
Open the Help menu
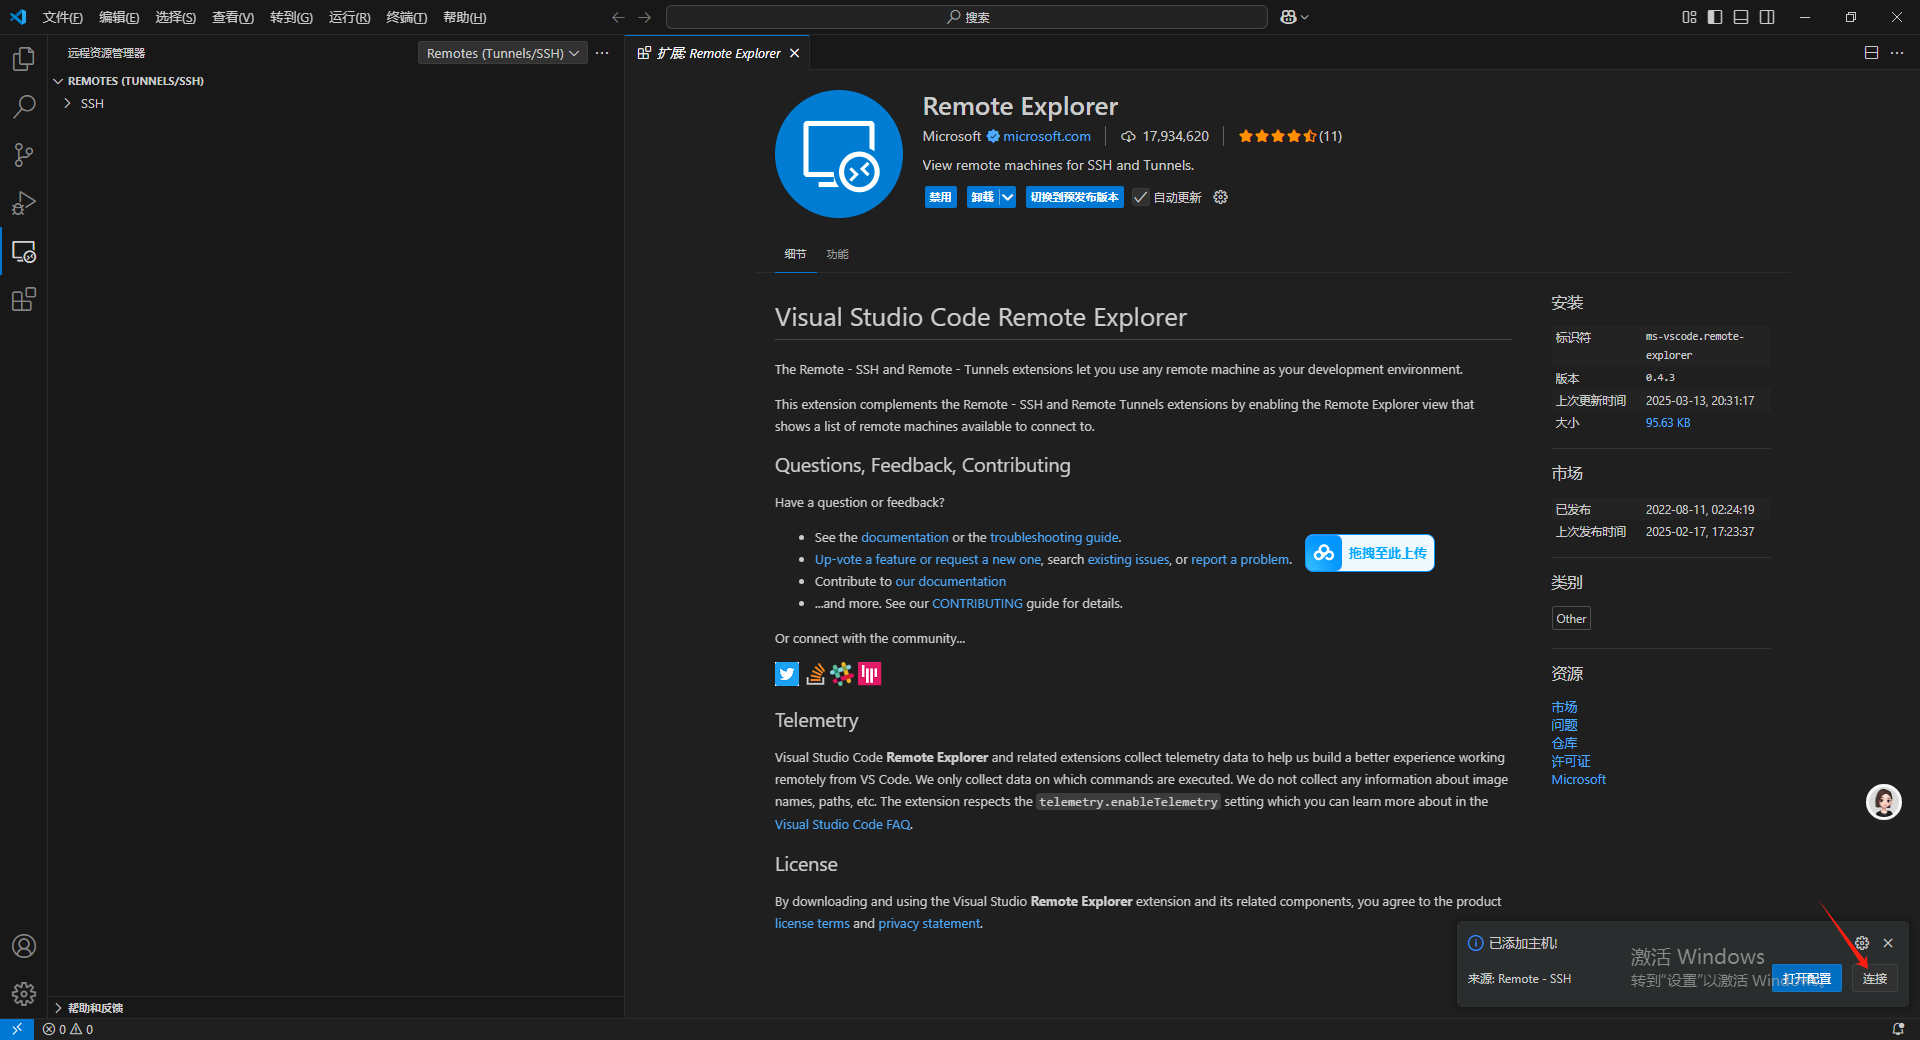pyautogui.click(x=464, y=17)
